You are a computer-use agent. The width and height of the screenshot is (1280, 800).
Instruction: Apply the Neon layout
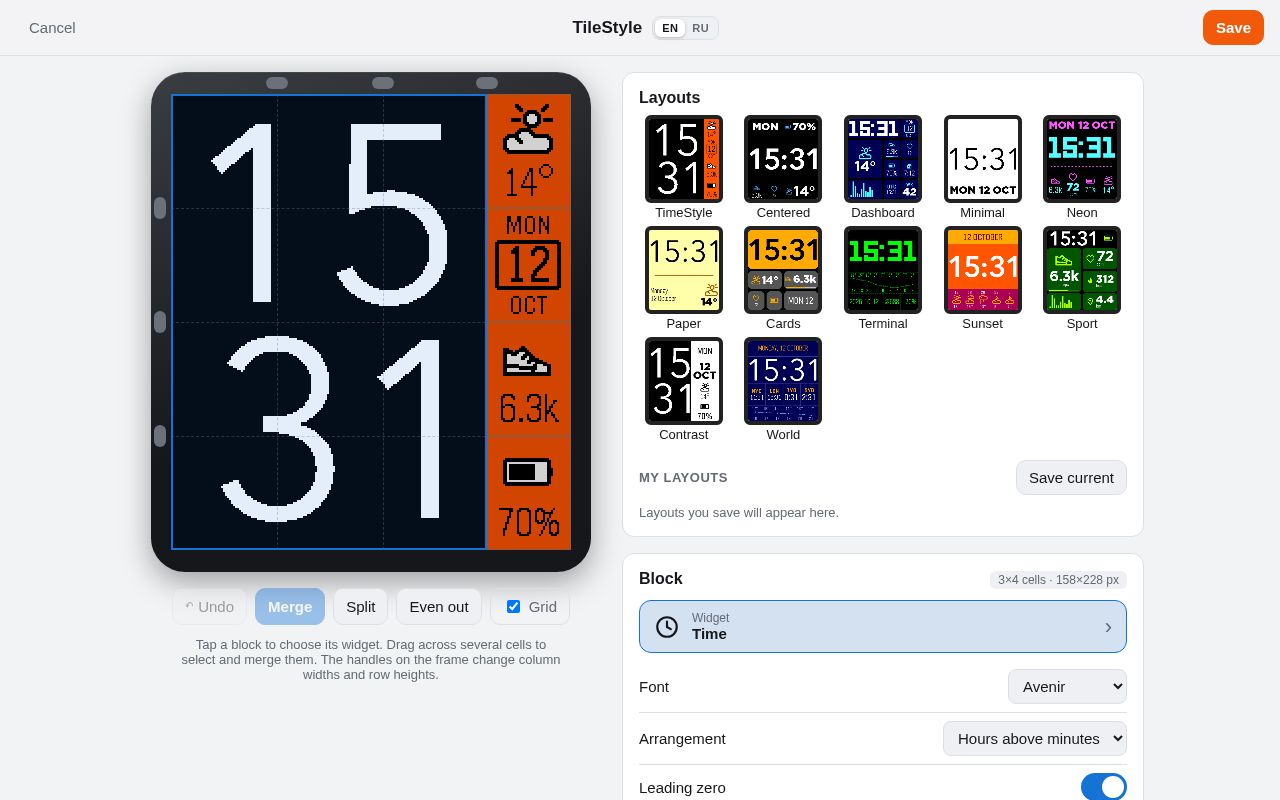[x=1082, y=159]
